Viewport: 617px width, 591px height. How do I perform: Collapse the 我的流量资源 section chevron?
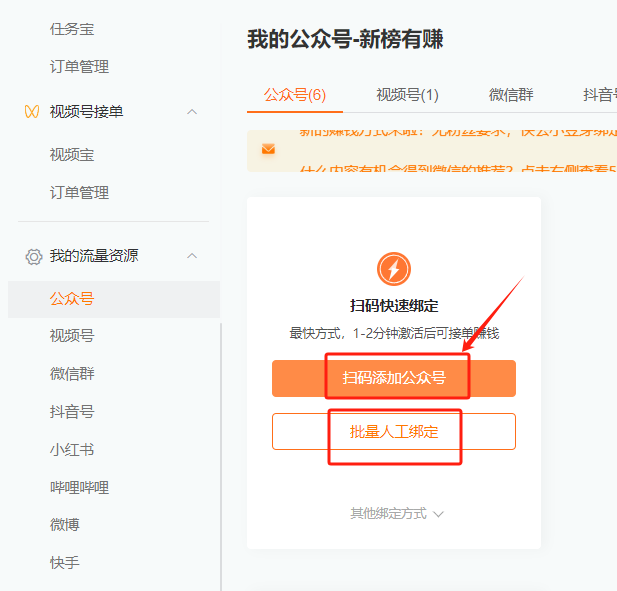pyautogui.click(x=192, y=256)
